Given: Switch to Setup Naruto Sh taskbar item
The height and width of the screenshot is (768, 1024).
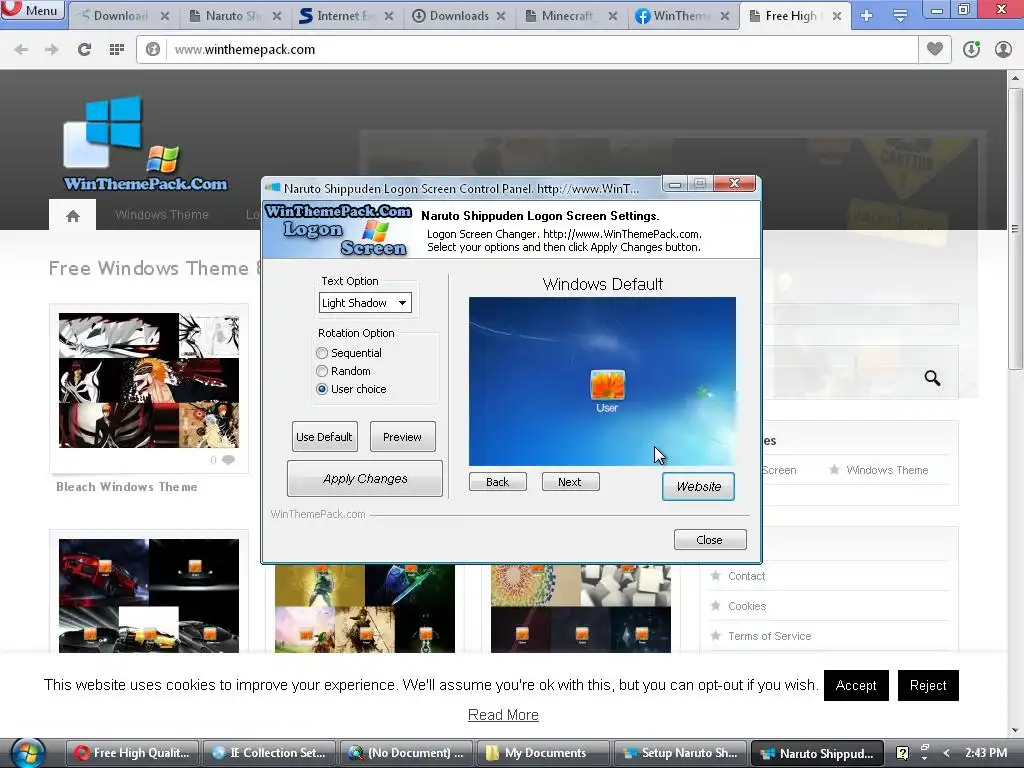Looking at the screenshot, I should pos(680,753).
